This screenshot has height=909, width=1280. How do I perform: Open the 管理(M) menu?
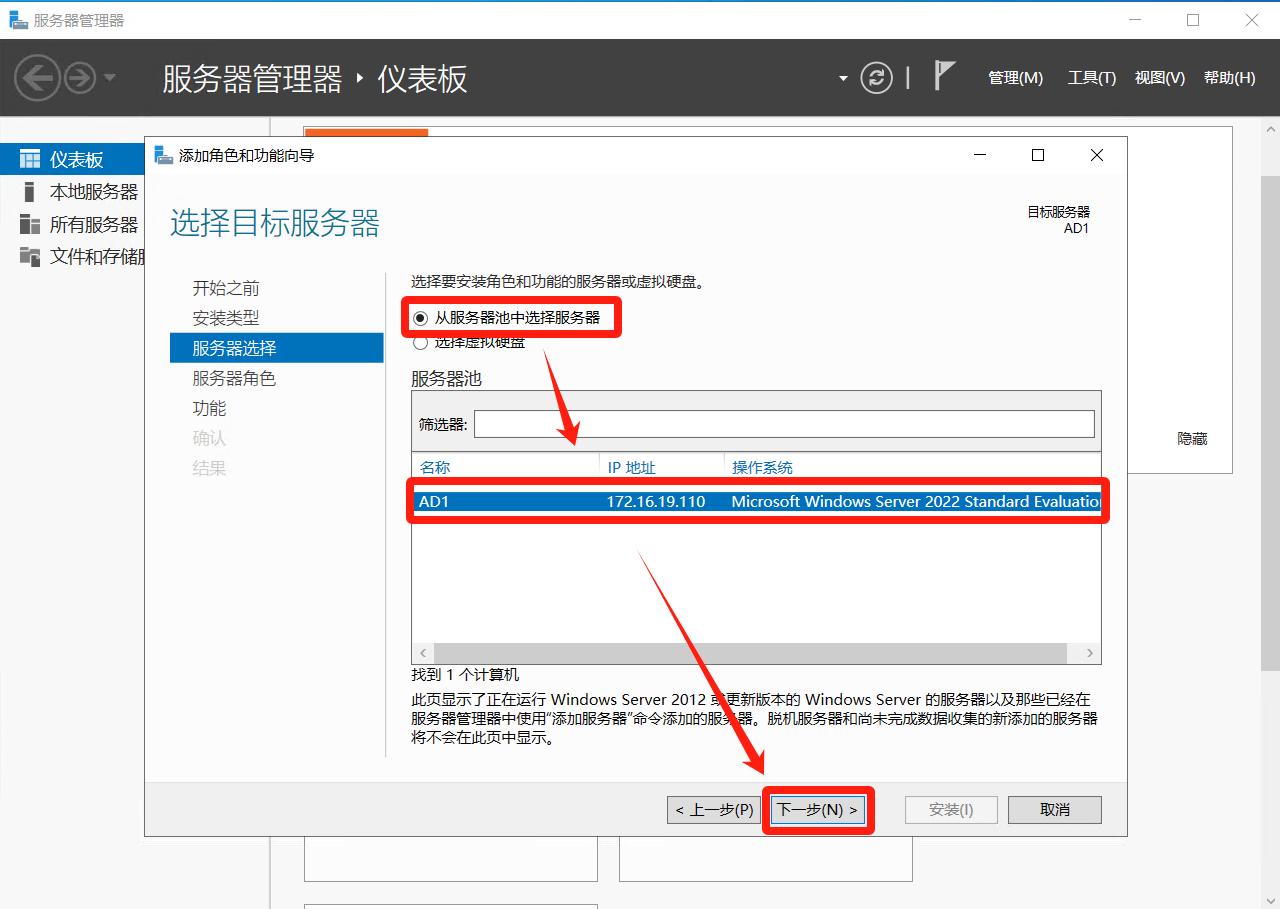[1015, 78]
